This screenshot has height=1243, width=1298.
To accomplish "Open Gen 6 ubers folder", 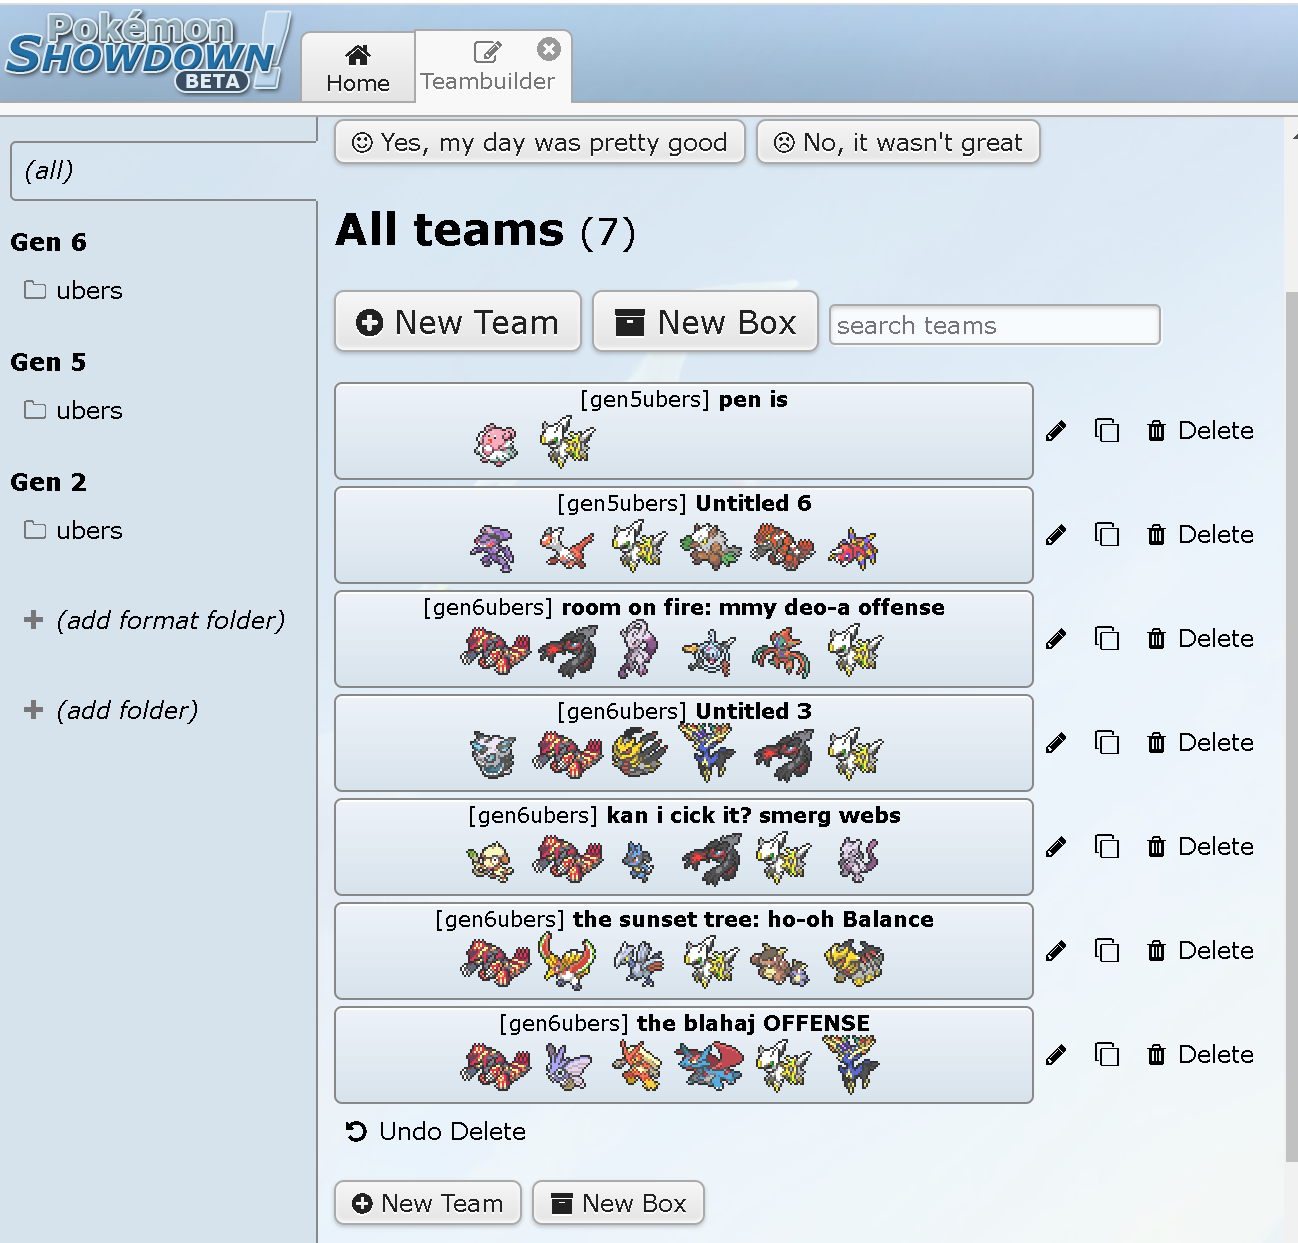I will click(74, 291).
